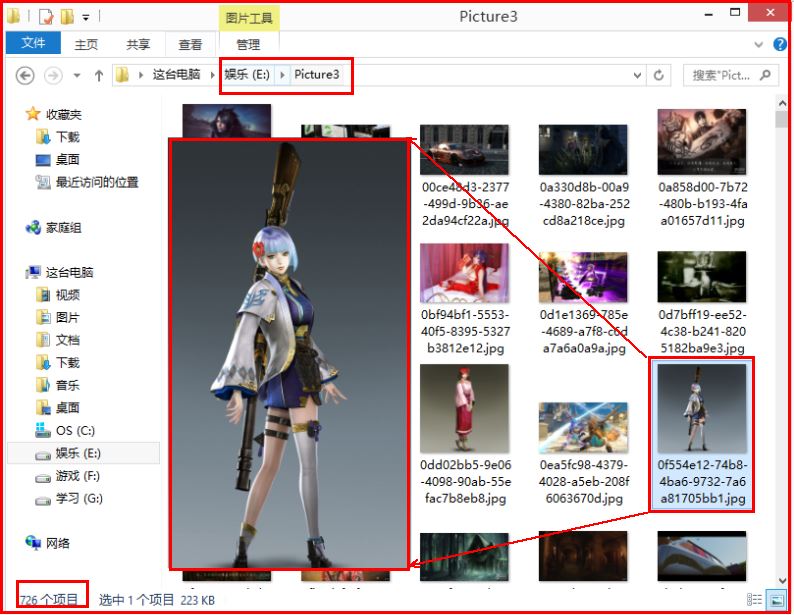The height and width of the screenshot is (615, 794).
Task: Click 娱乐 (E:) in the address bar
Action: 247,75
